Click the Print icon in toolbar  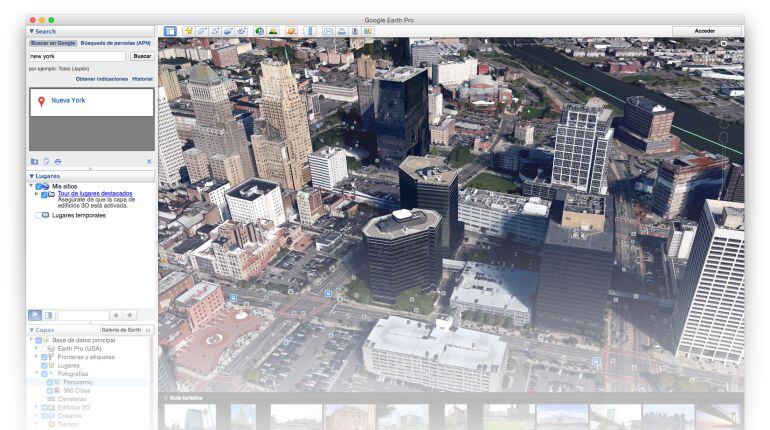(x=341, y=31)
